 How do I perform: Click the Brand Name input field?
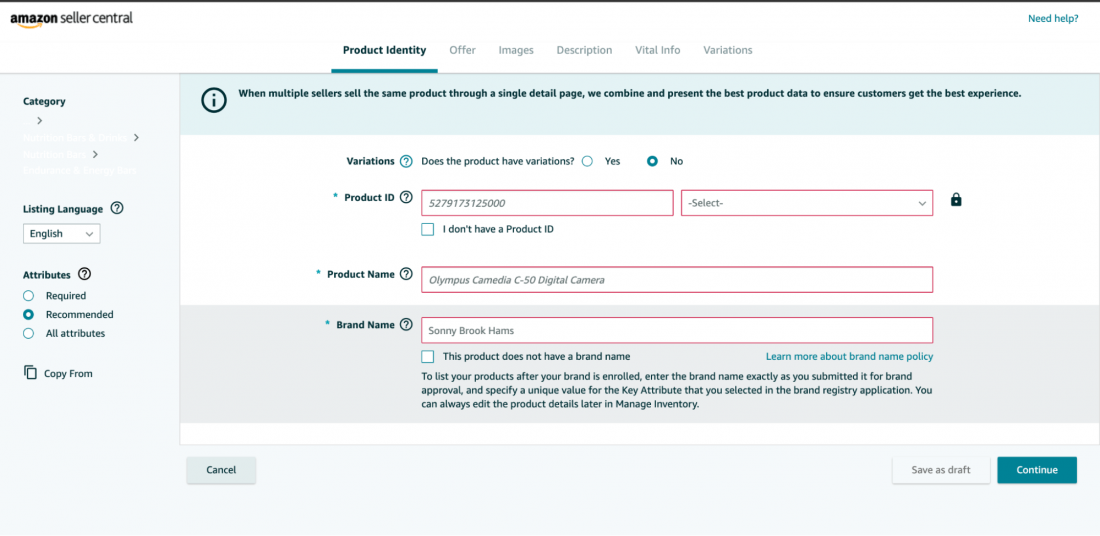click(x=677, y=330)
